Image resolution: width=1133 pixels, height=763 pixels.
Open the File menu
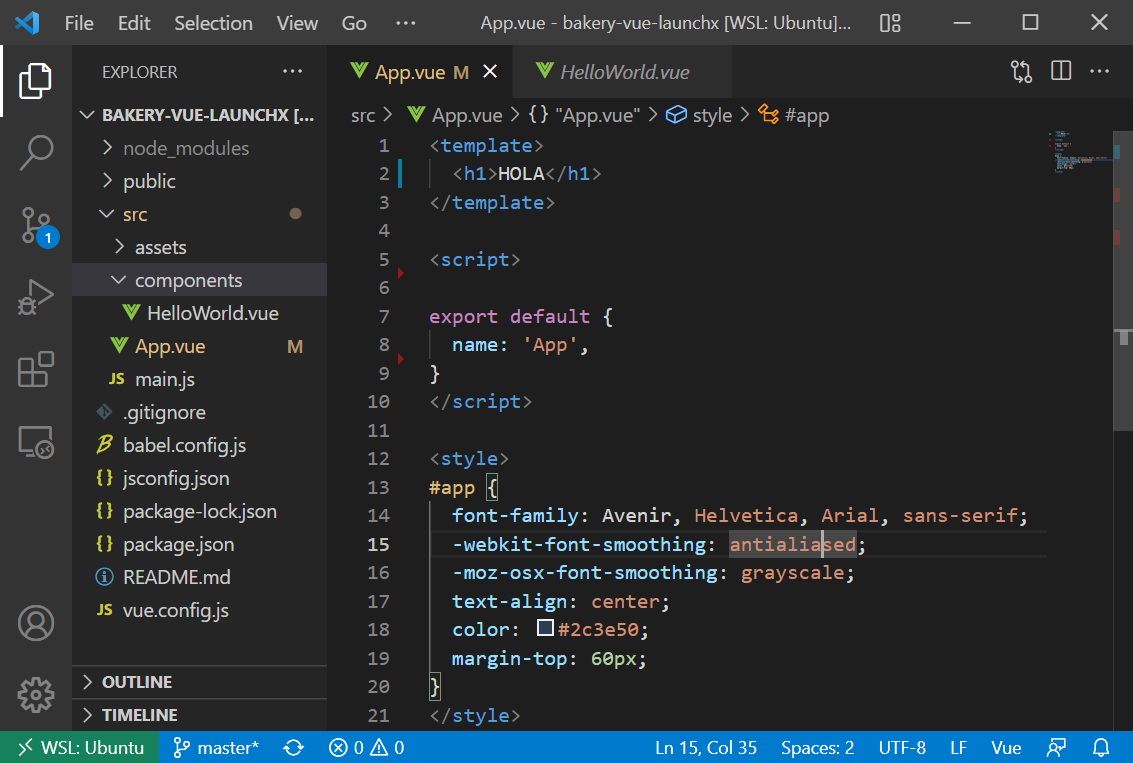(79, 23)
